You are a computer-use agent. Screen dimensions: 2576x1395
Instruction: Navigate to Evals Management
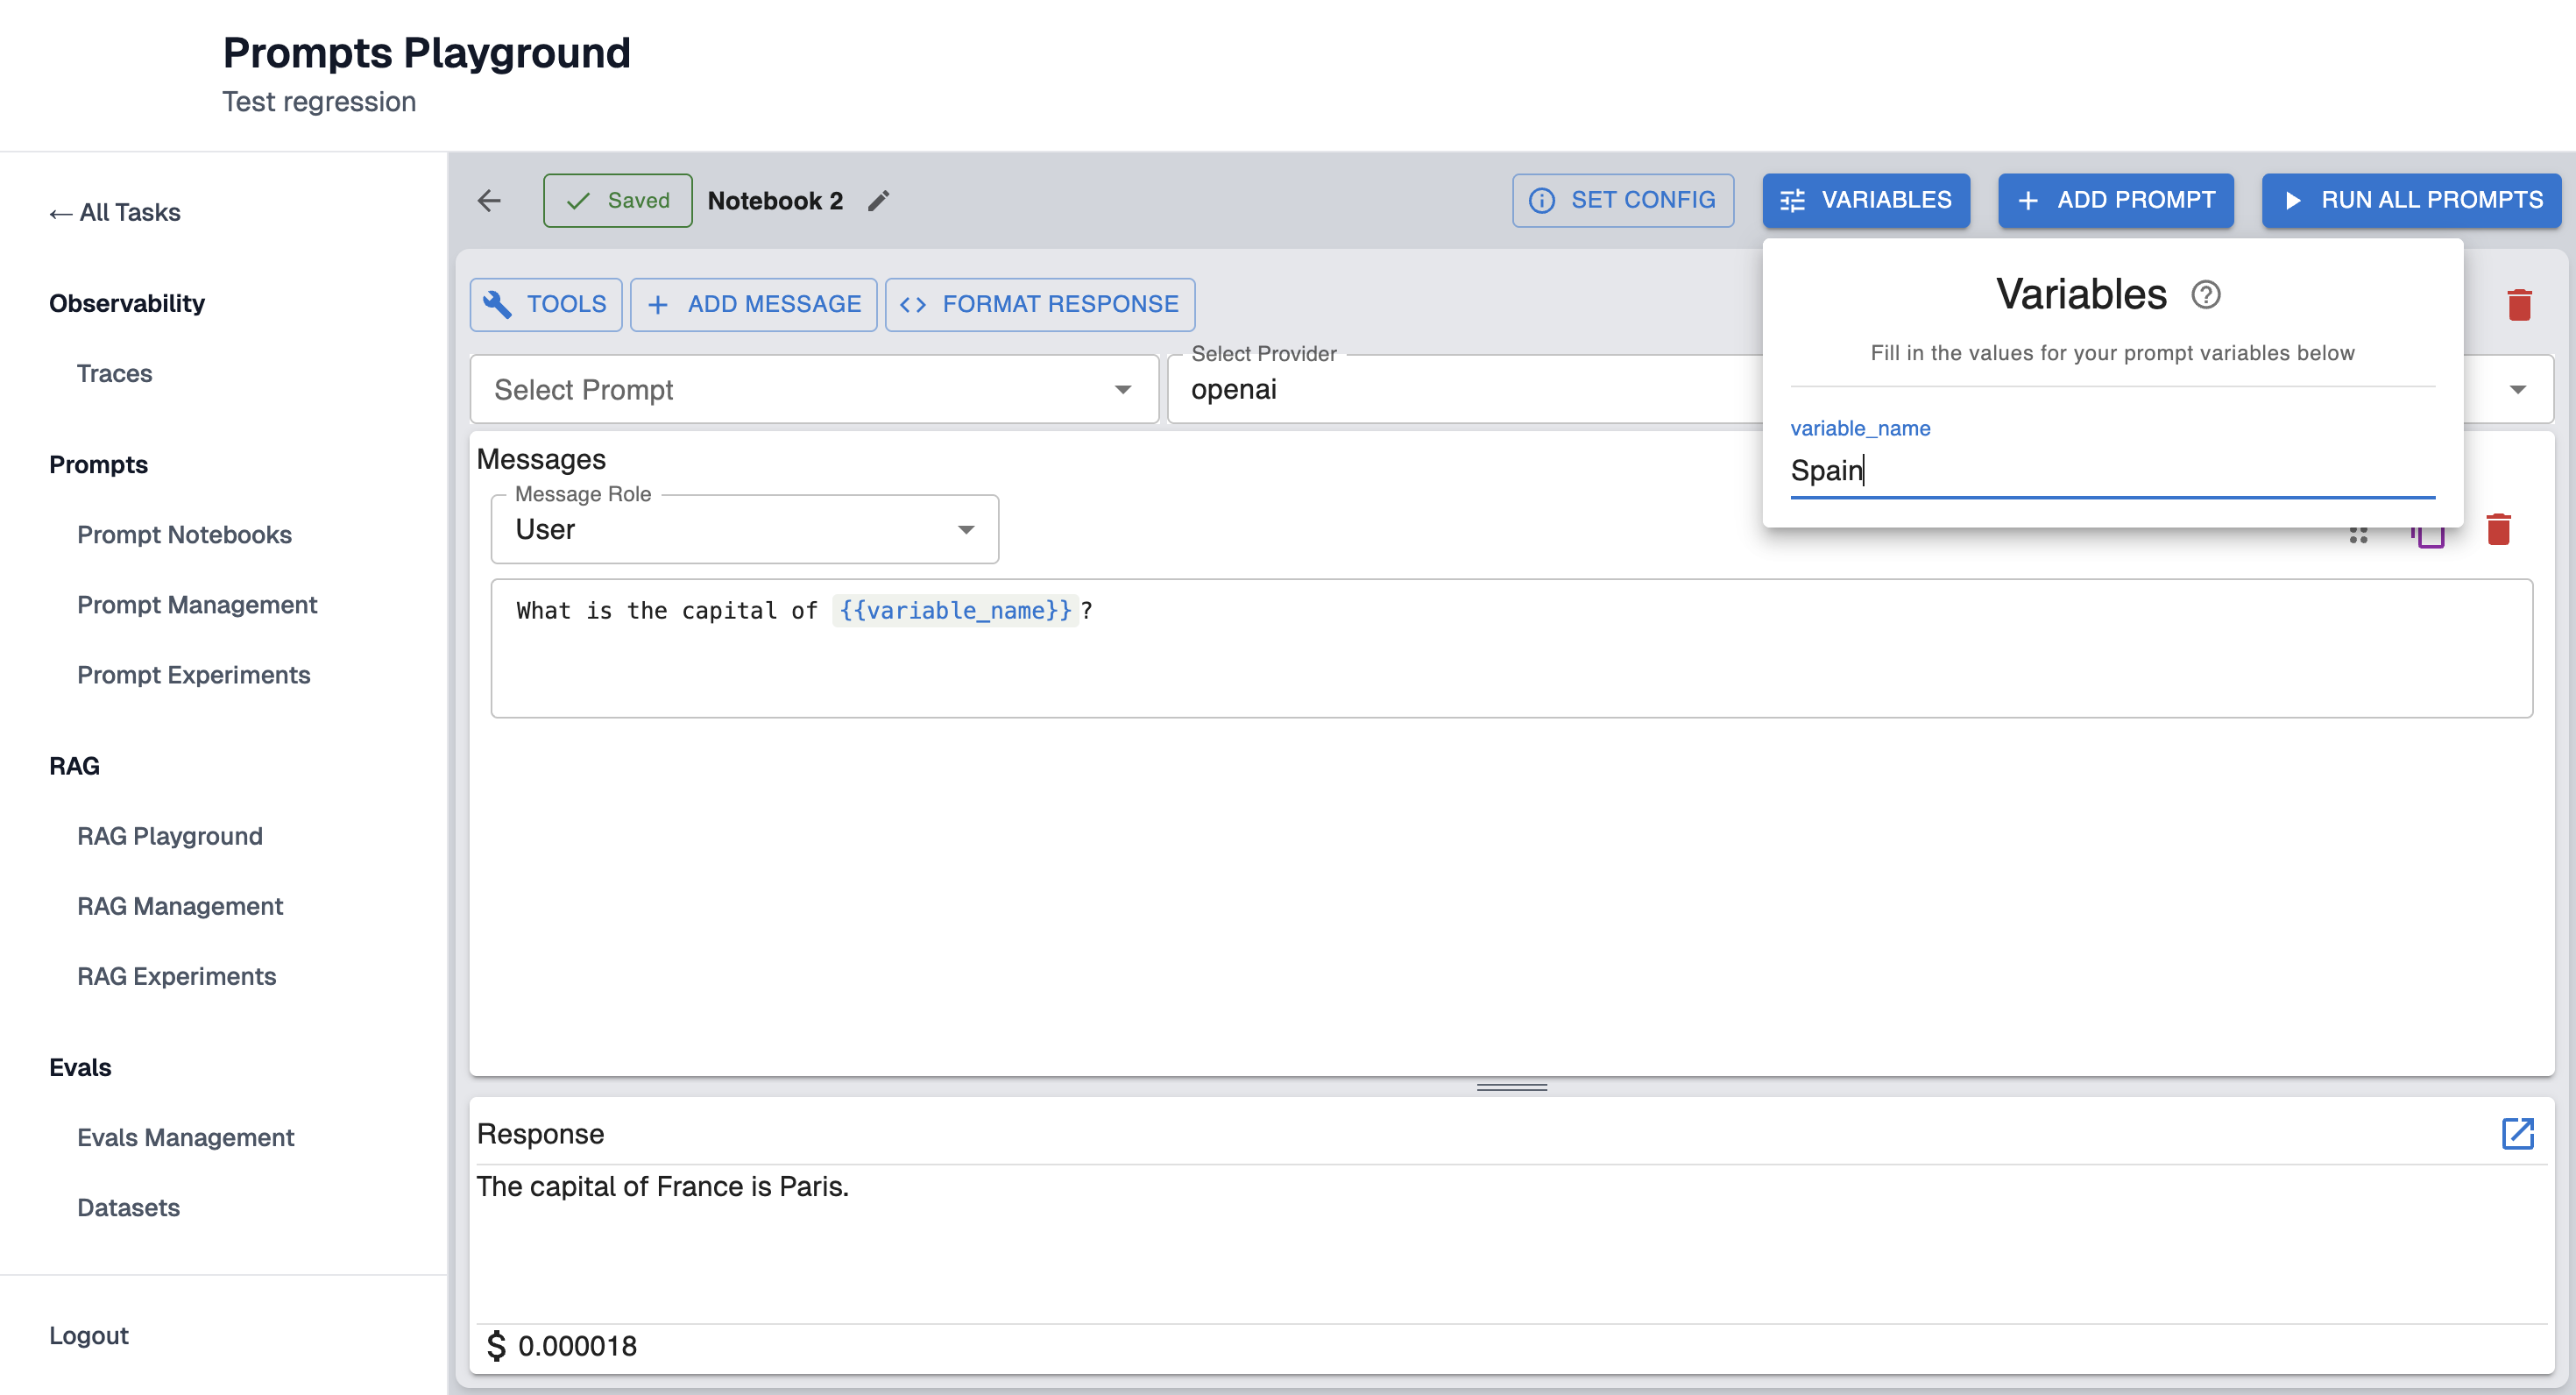tap(185, 1137)
